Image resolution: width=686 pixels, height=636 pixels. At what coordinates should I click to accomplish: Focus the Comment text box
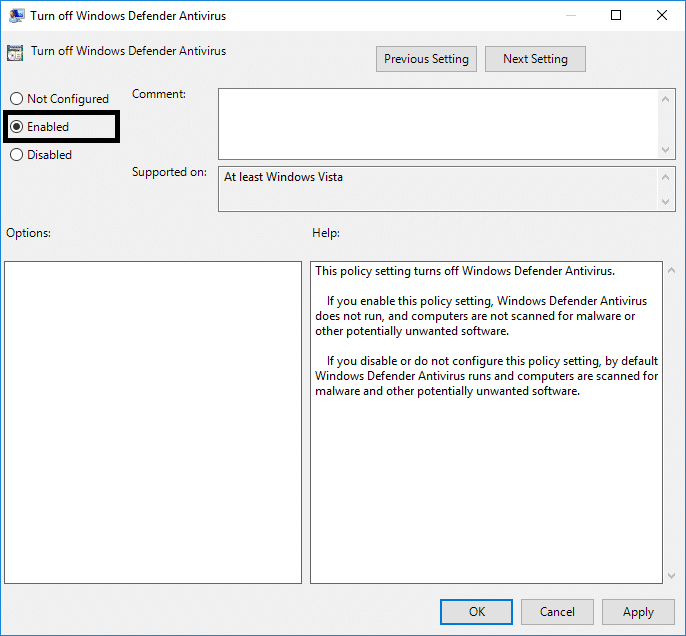pos(438,123)
